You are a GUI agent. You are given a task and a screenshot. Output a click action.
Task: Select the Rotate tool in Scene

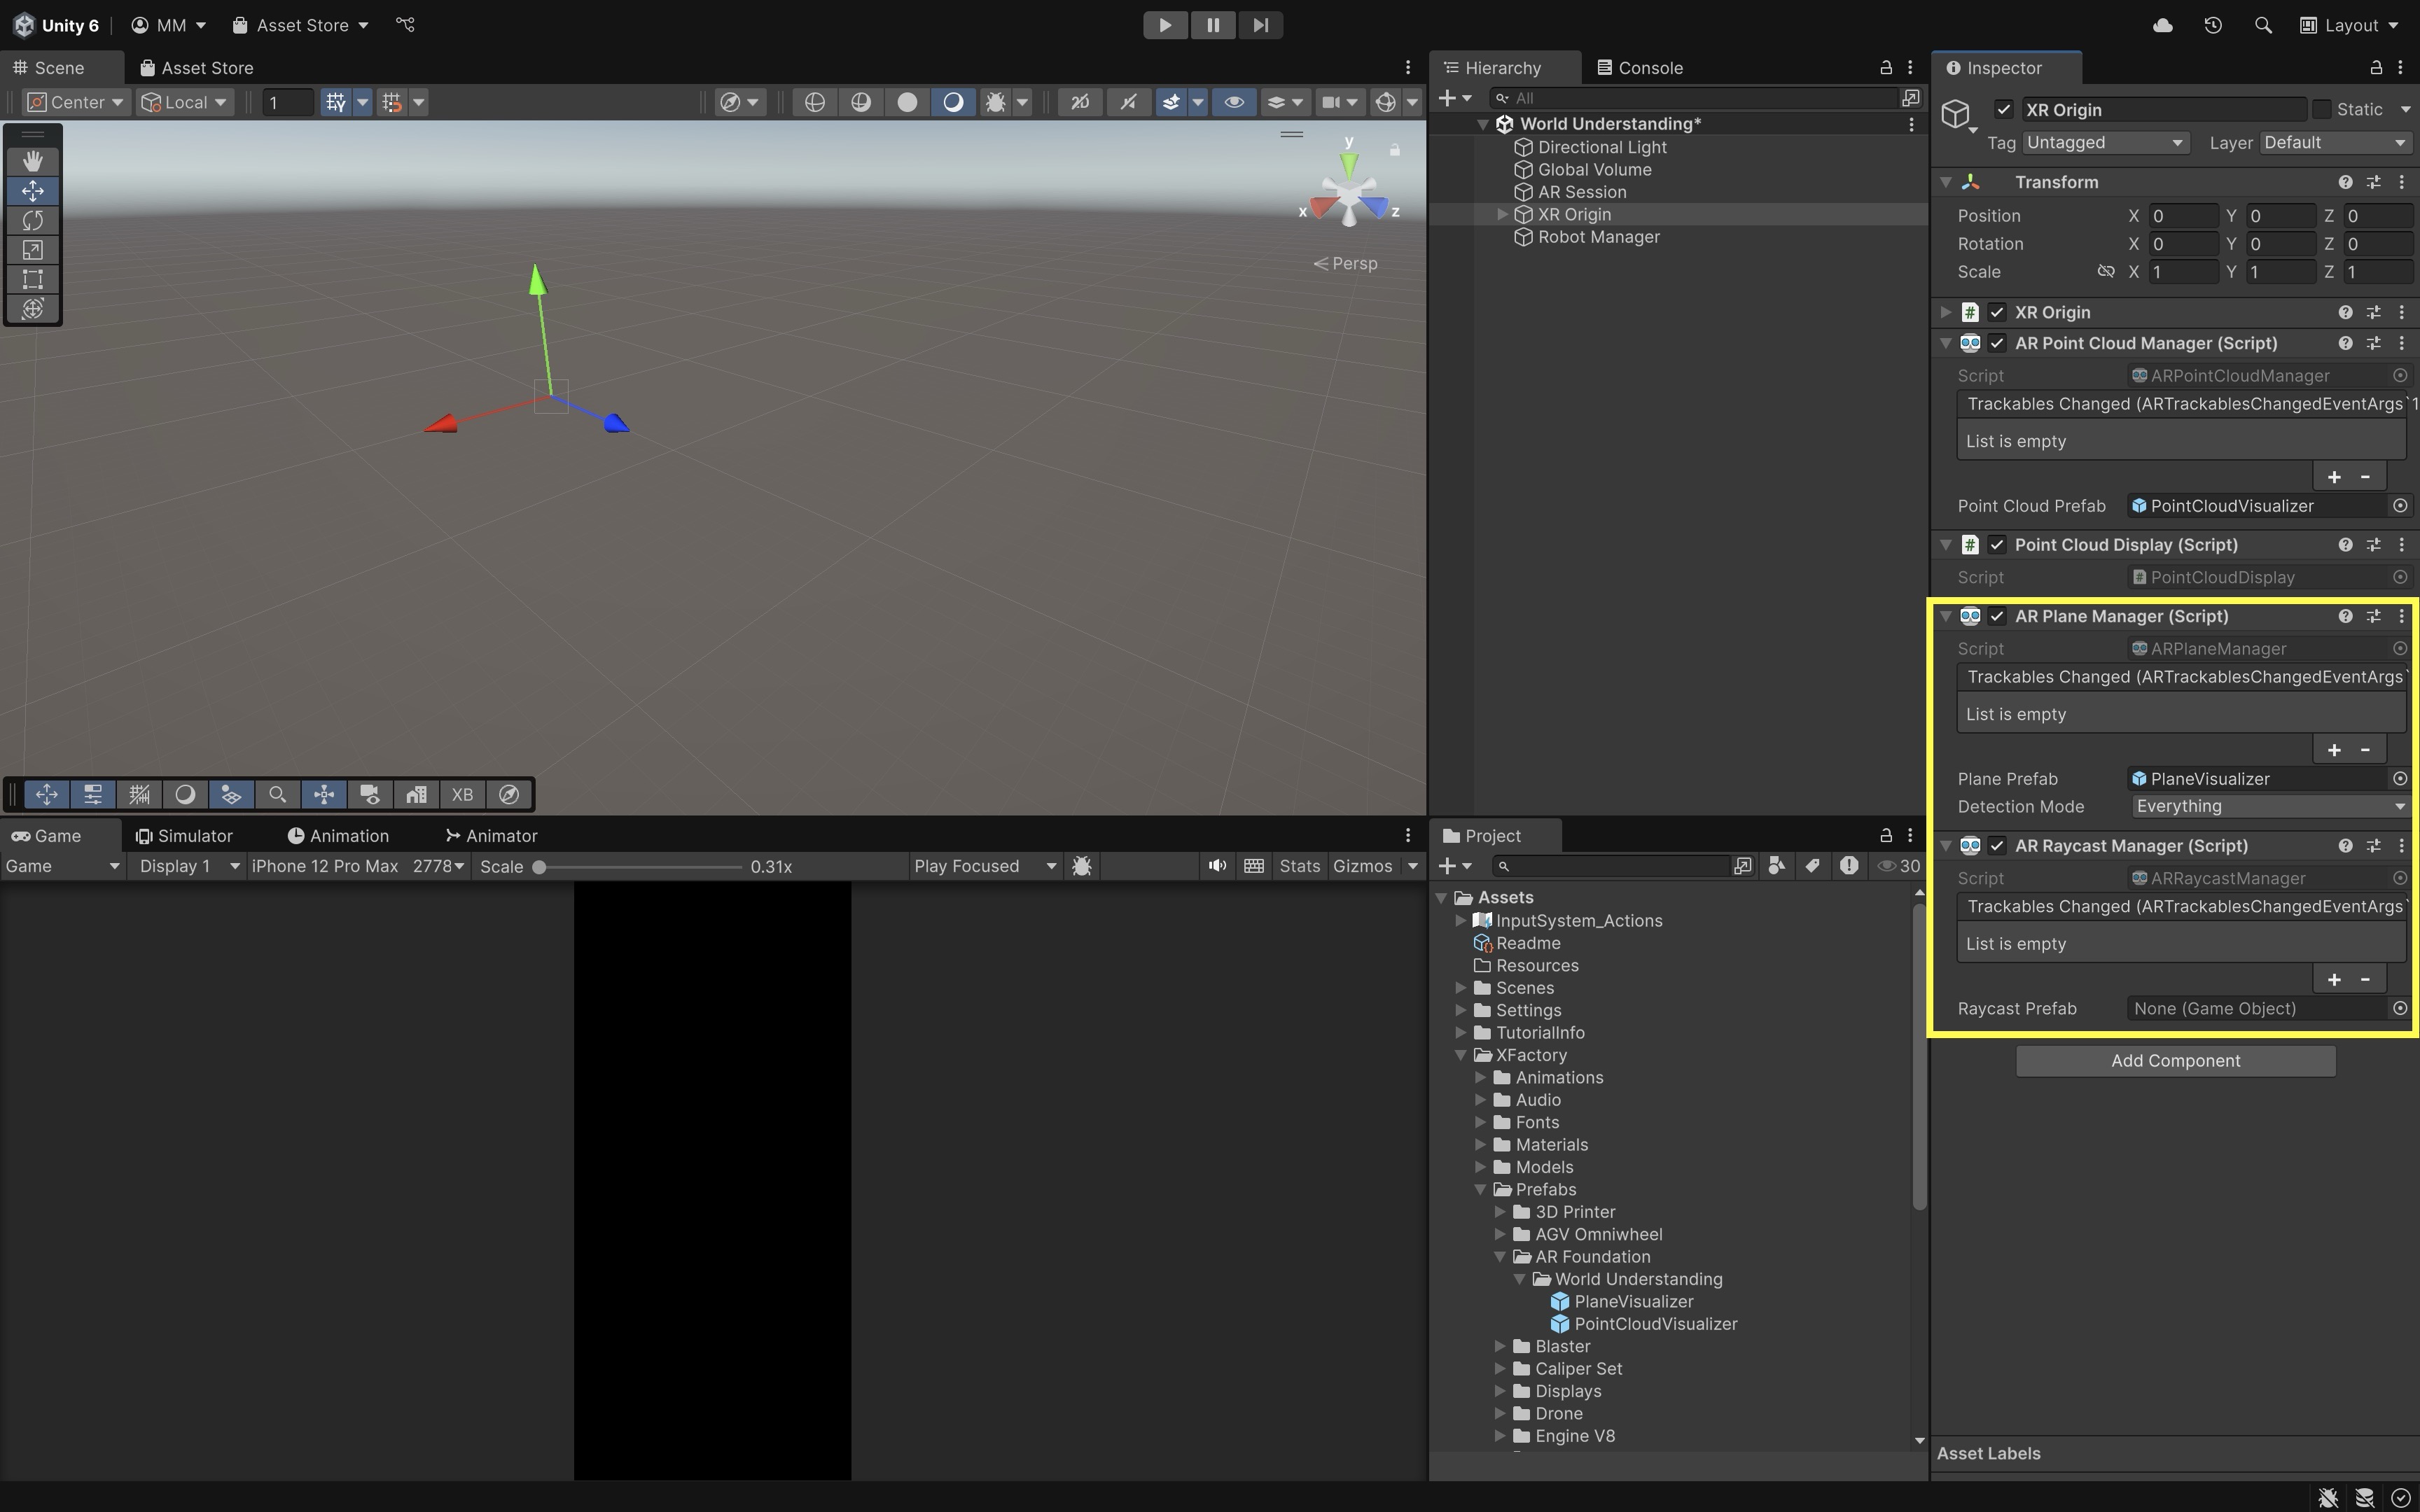(x=32, y=220)
